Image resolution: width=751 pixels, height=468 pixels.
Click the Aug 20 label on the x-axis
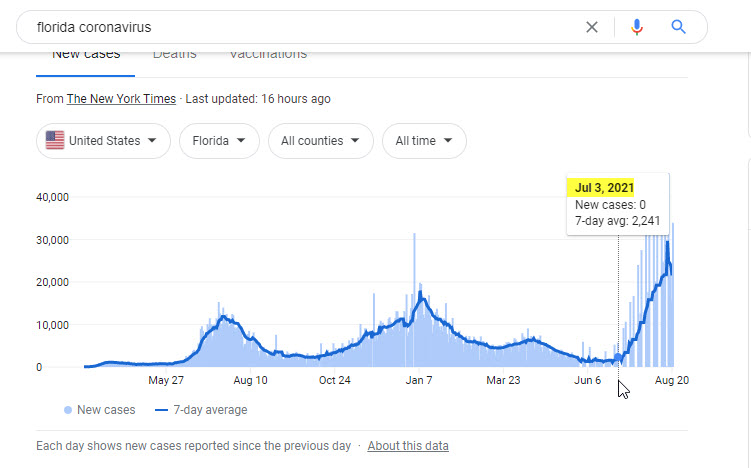click(672, 380)
